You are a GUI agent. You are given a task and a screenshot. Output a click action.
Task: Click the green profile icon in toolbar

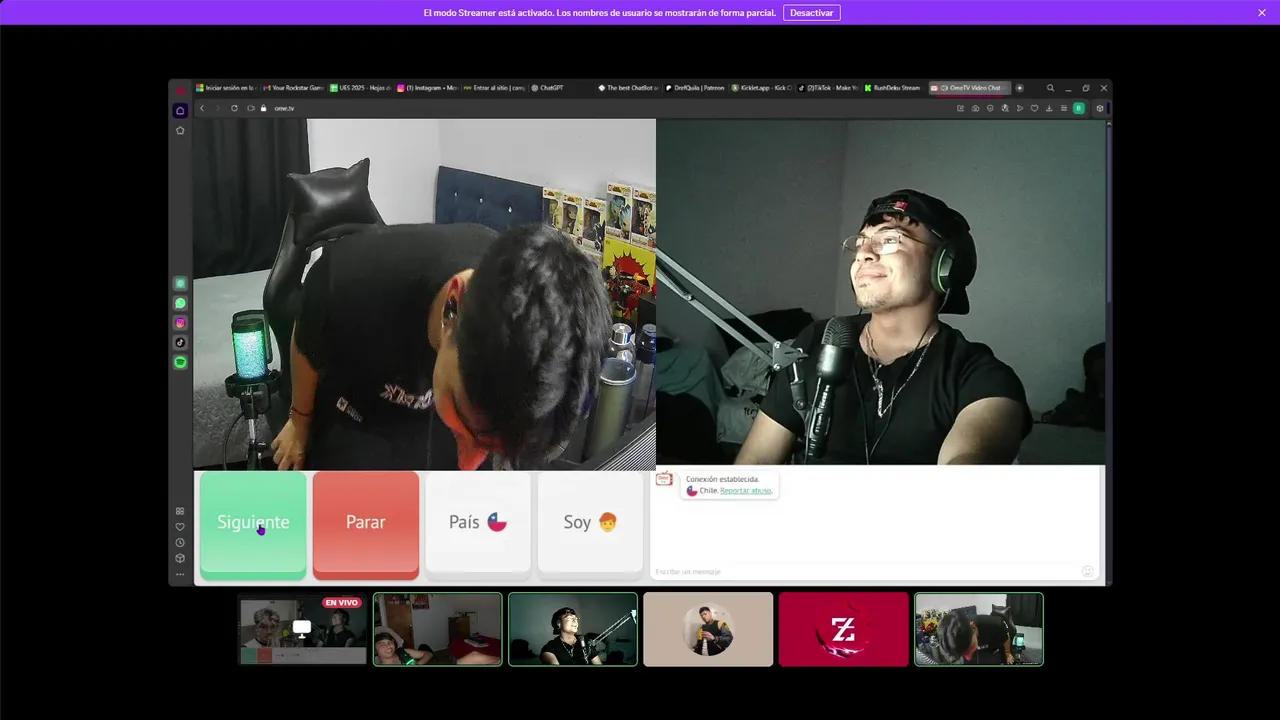click(x=1078, y=108)
